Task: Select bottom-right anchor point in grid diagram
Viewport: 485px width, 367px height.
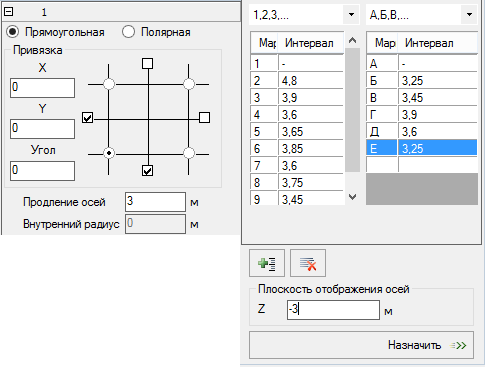Action: click(189, 153)
